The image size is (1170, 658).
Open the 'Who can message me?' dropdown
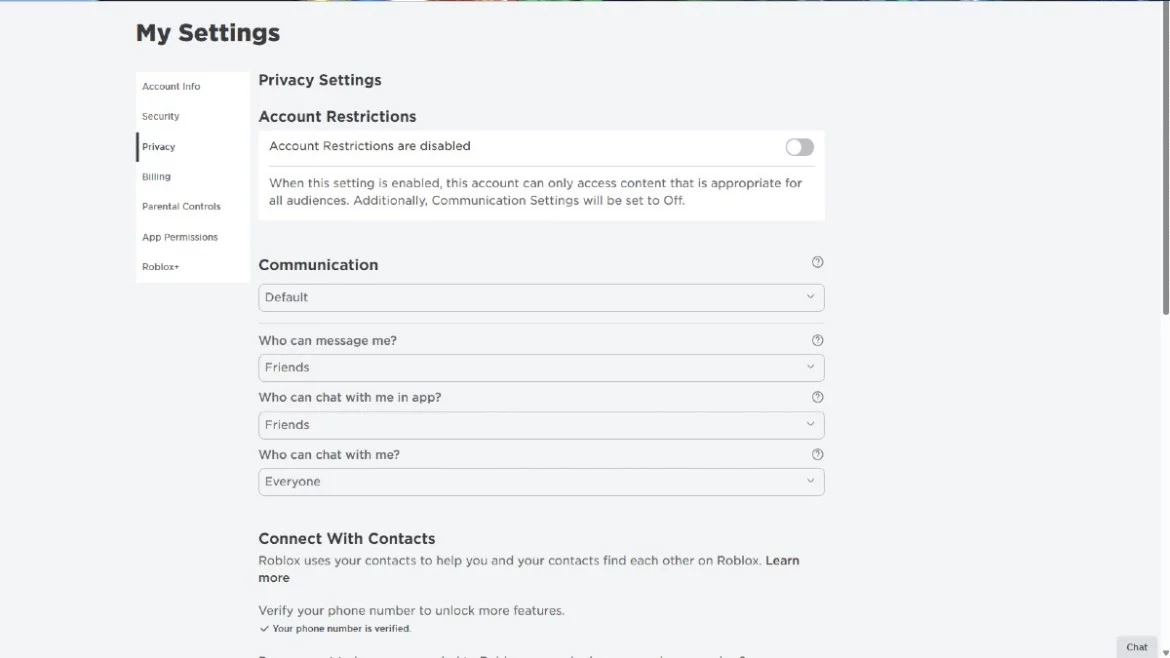541,367
